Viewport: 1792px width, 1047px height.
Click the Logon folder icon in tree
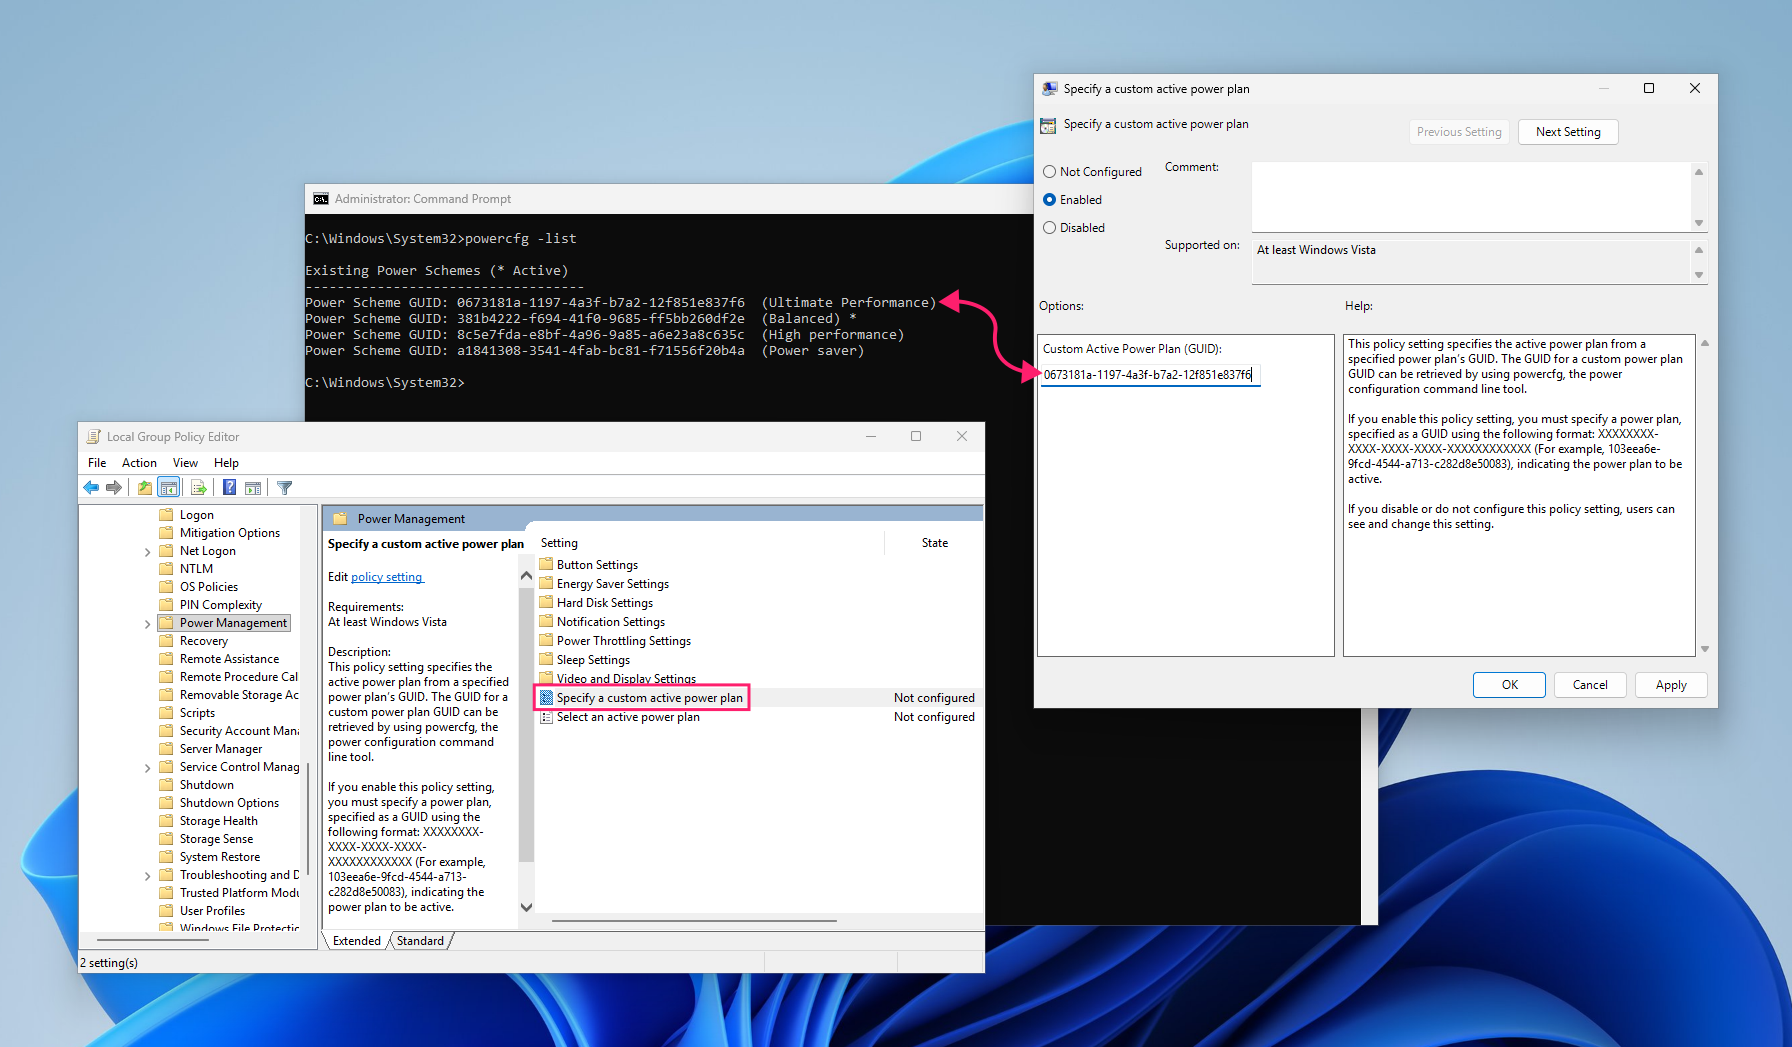tap(167, 515)
